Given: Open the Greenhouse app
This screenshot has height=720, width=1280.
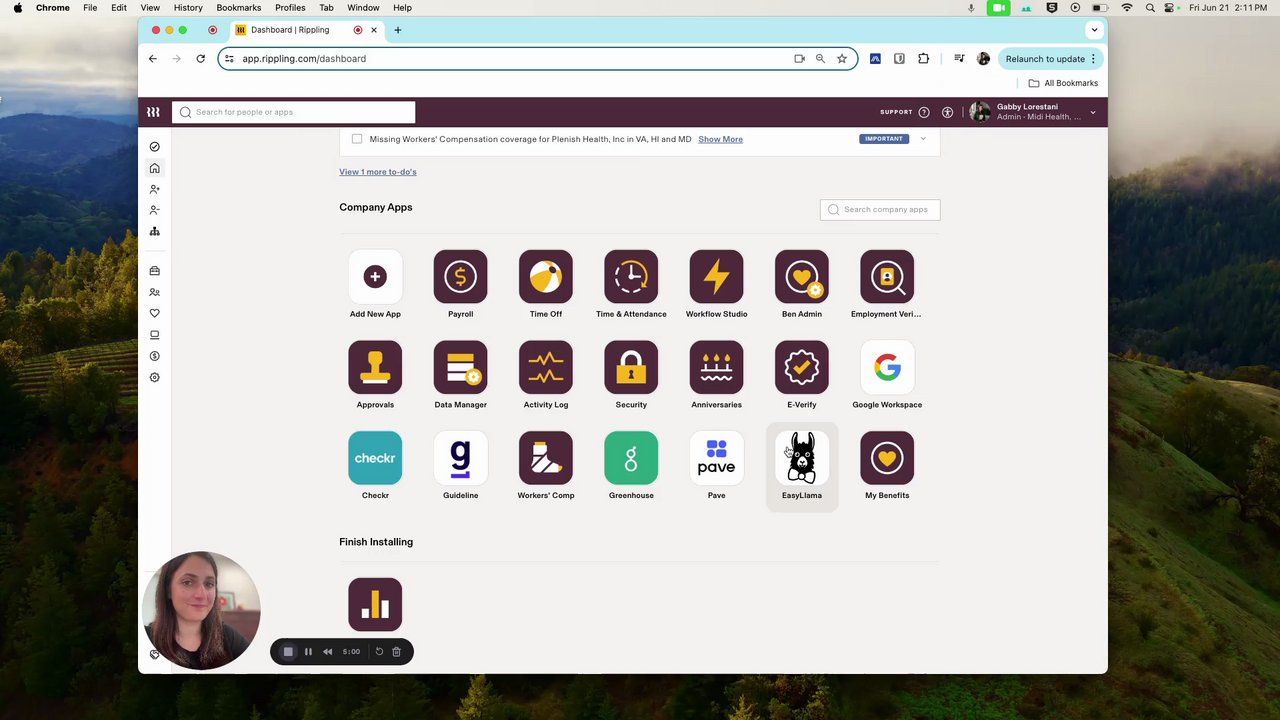Looking at the screenshot, I should click(631, 458).
